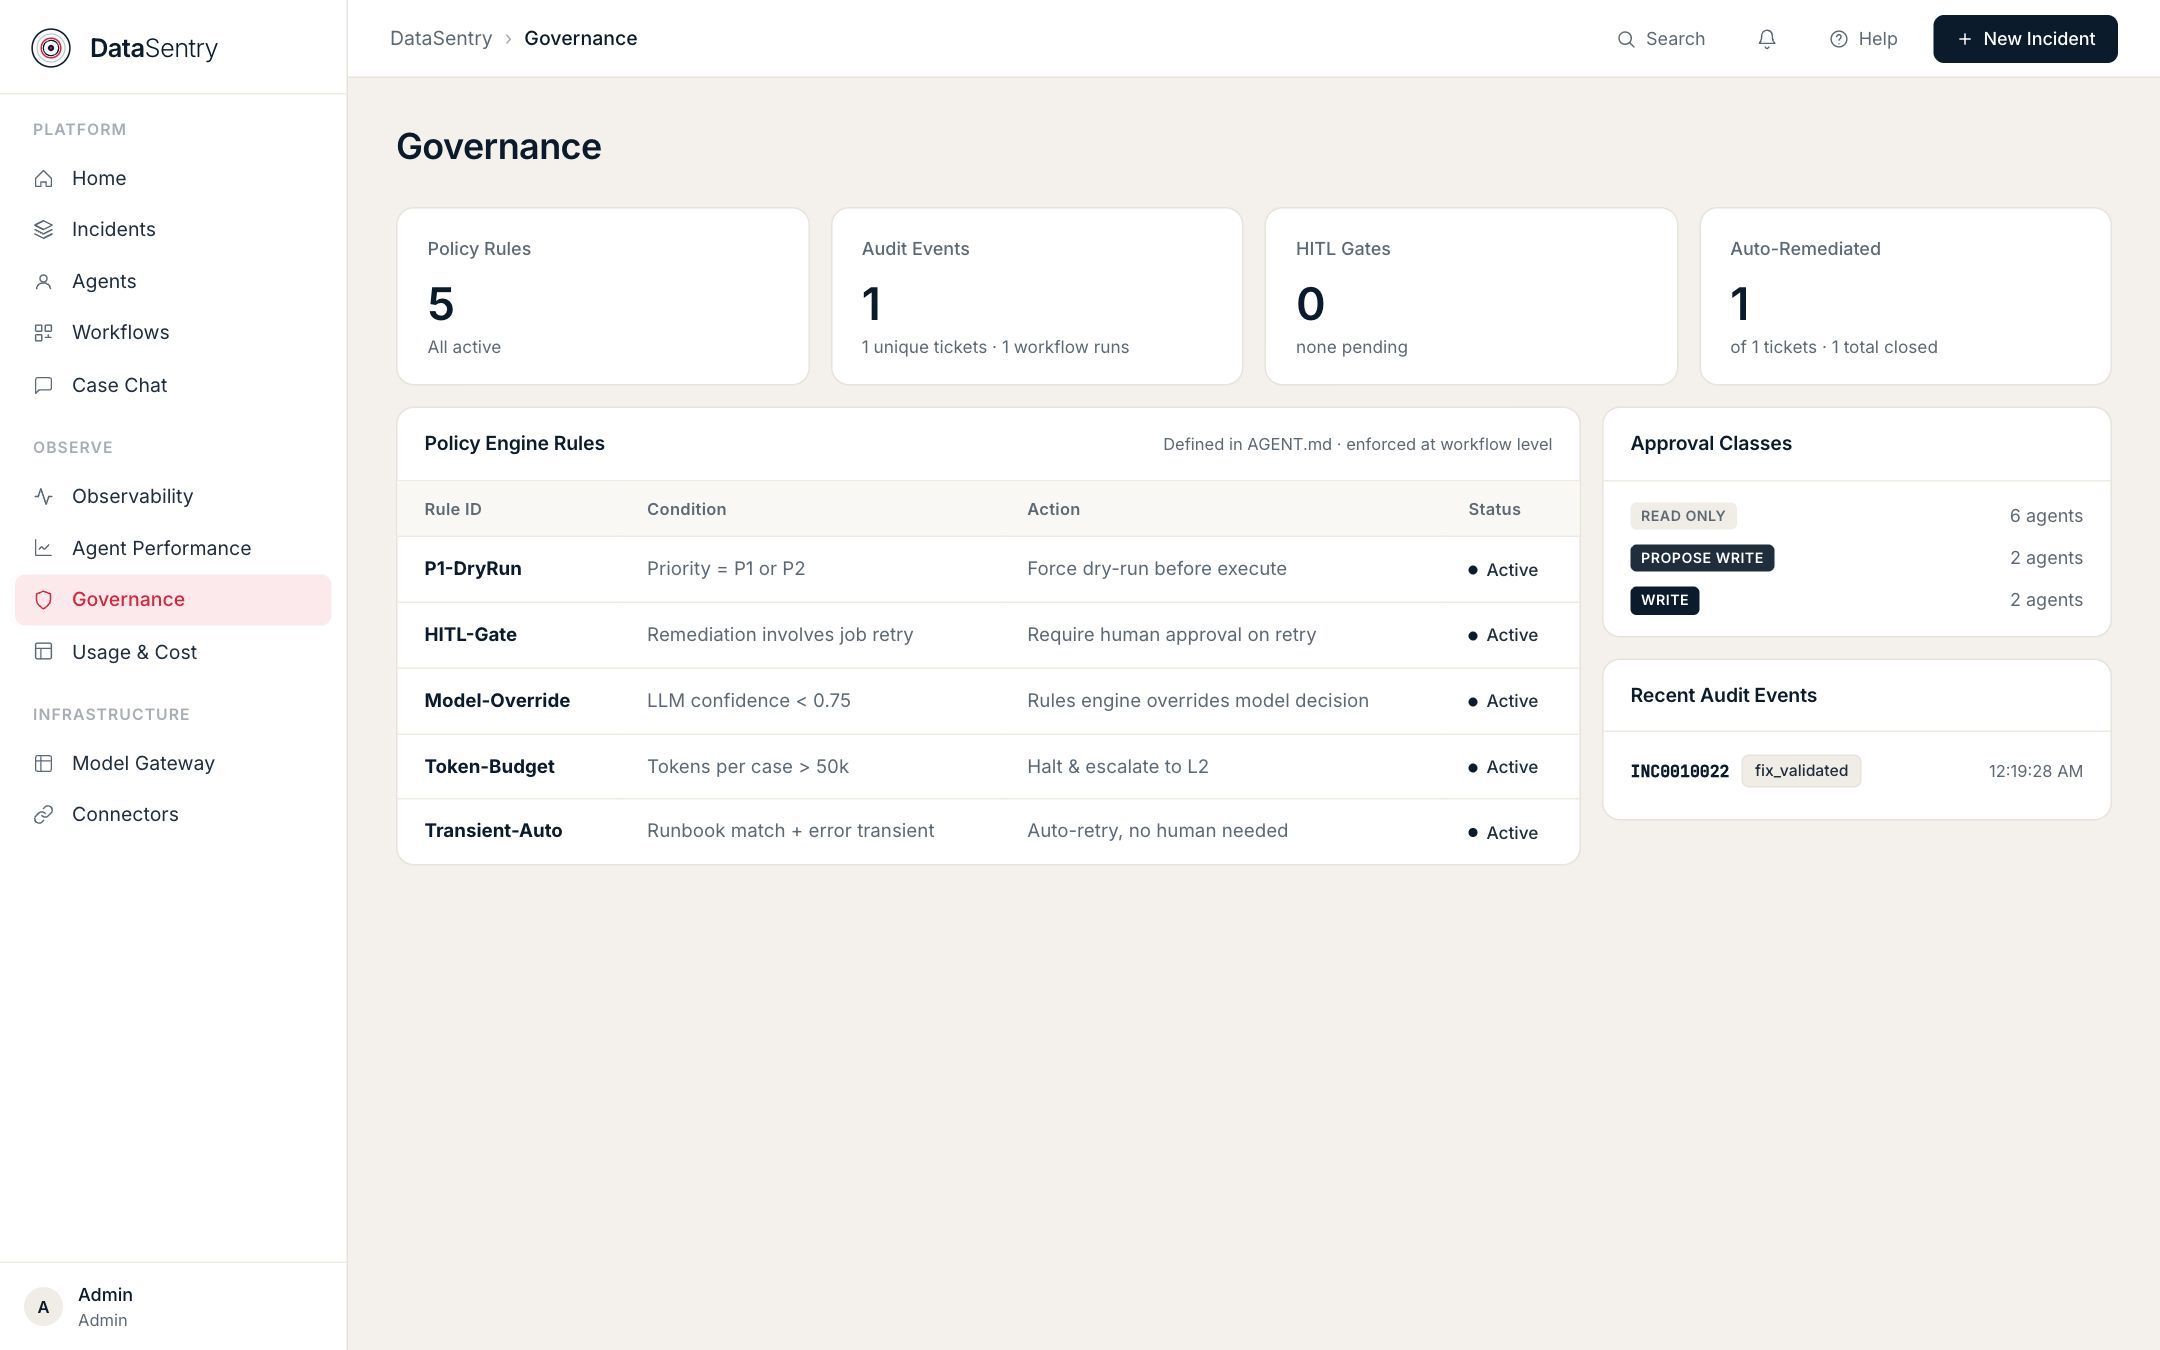Click the Action column header
This screenshot has height=1350, width=2160.
click(1053, 509)
